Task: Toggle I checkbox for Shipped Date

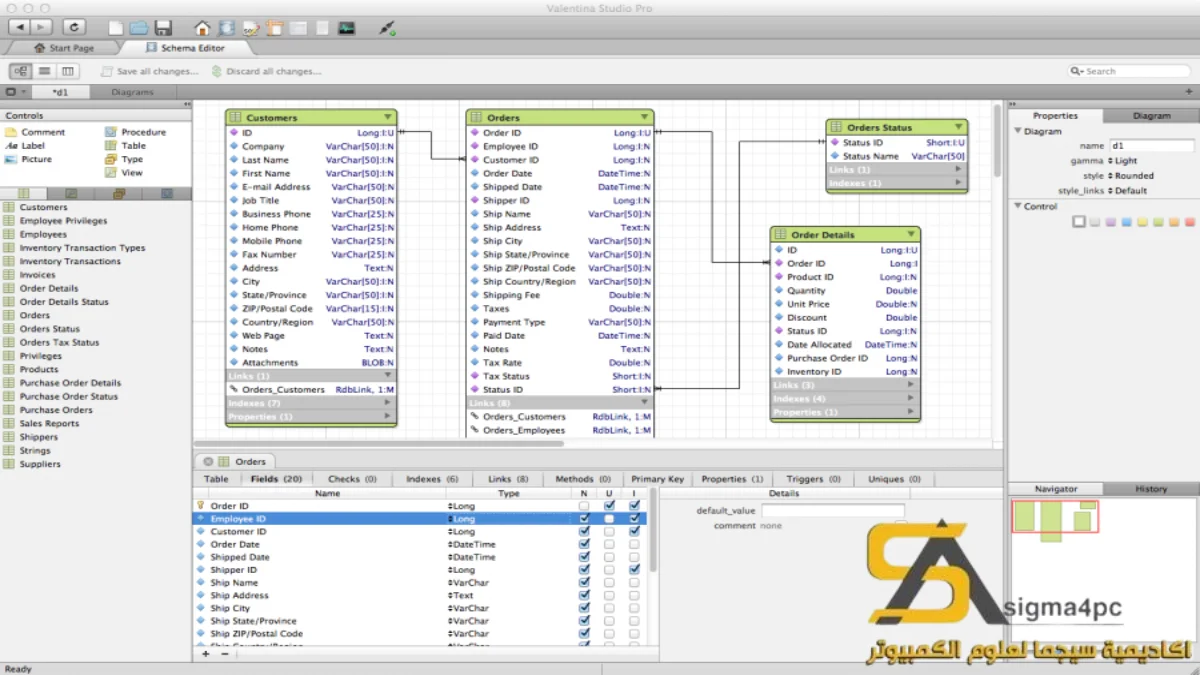Action: pyautogui.click(x=634, y=557)
